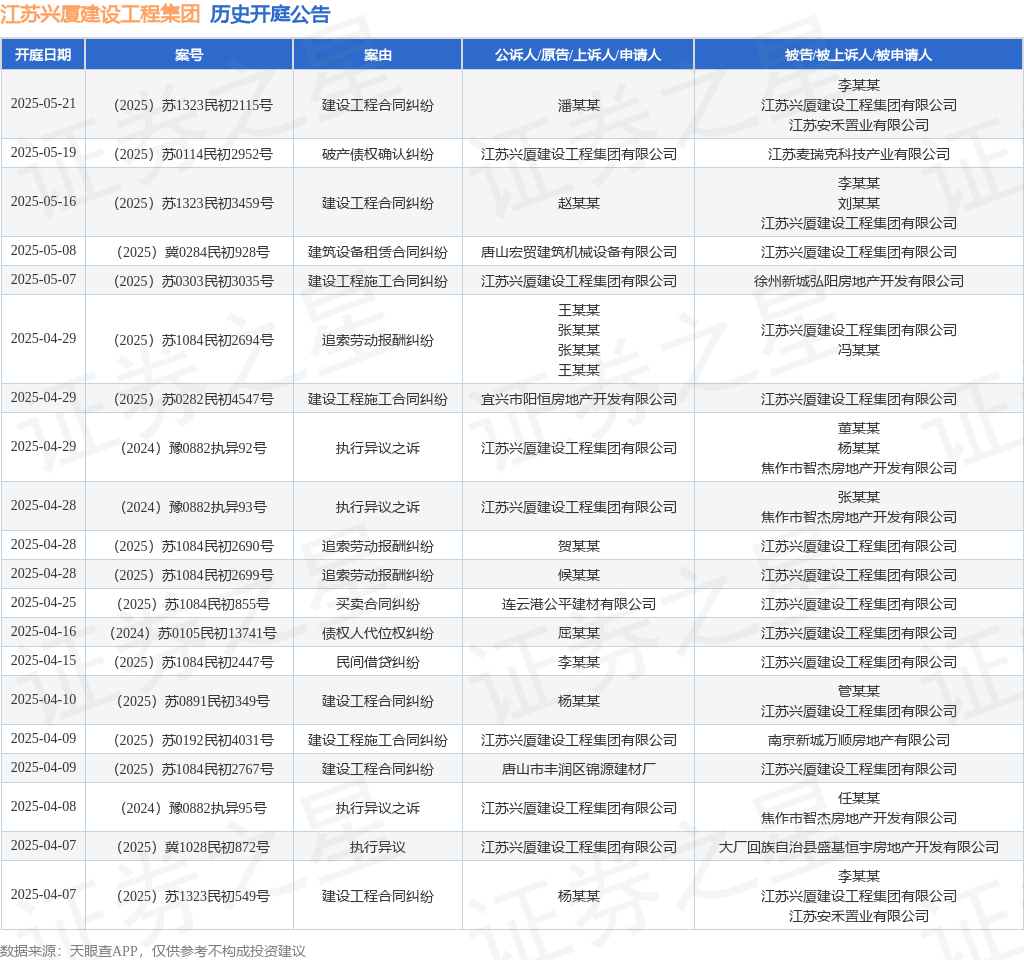
Task: Click the cause 破产债权确认纠纷
Action: pyautogui.click(x=377, y=154)
